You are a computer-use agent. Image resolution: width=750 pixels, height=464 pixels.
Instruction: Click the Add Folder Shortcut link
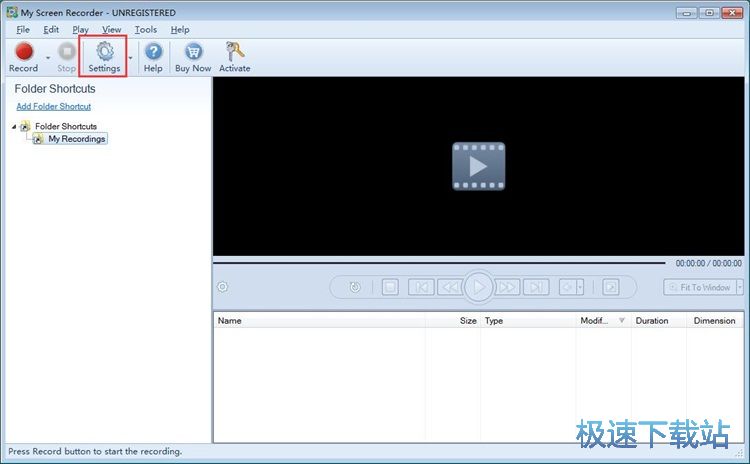click(54, 106)
